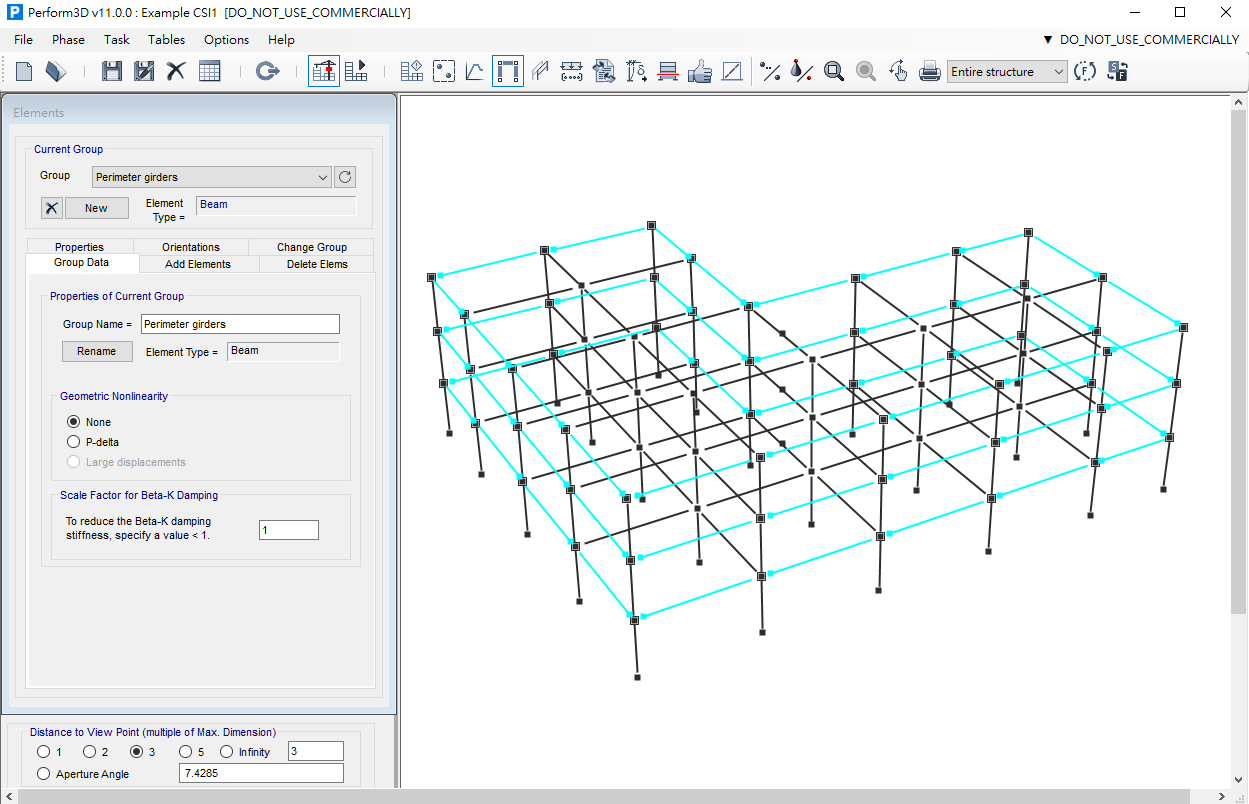Click the Print icon
The height and width of the screenshot is (804, 1249).
pos(930,71)
